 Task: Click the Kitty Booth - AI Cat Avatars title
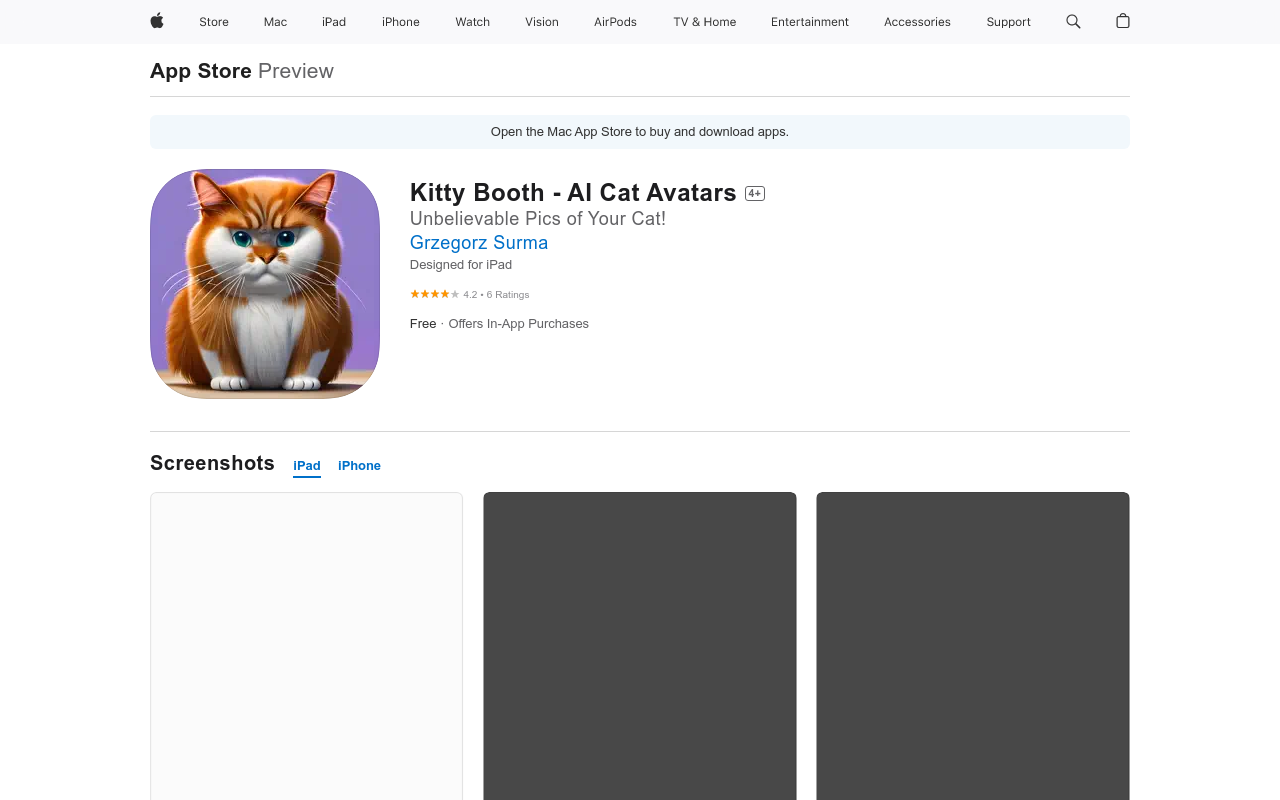point(573,193)
